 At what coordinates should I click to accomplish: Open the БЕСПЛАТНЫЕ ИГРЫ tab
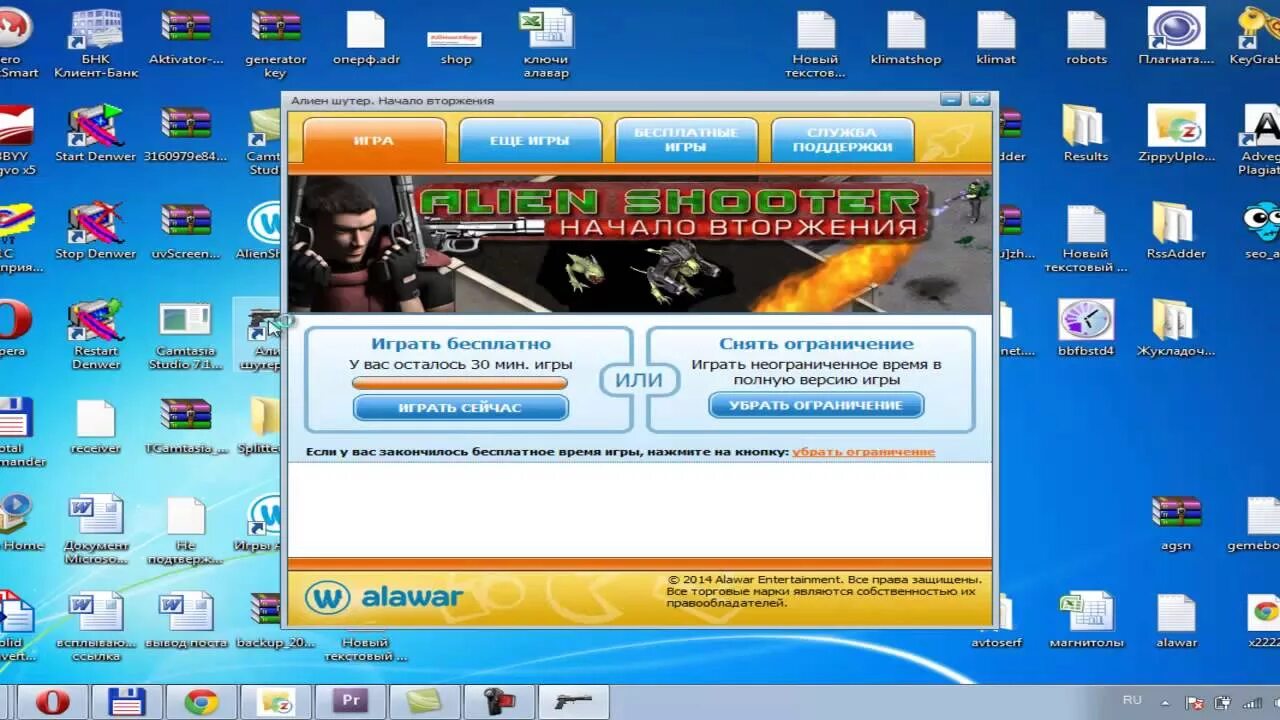coord(686,140)
